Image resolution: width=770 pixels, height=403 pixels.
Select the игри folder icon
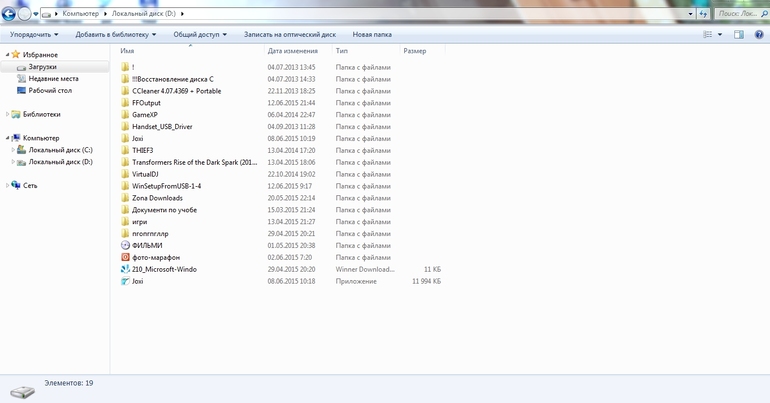pyautogui.click(x=125, y=221)
